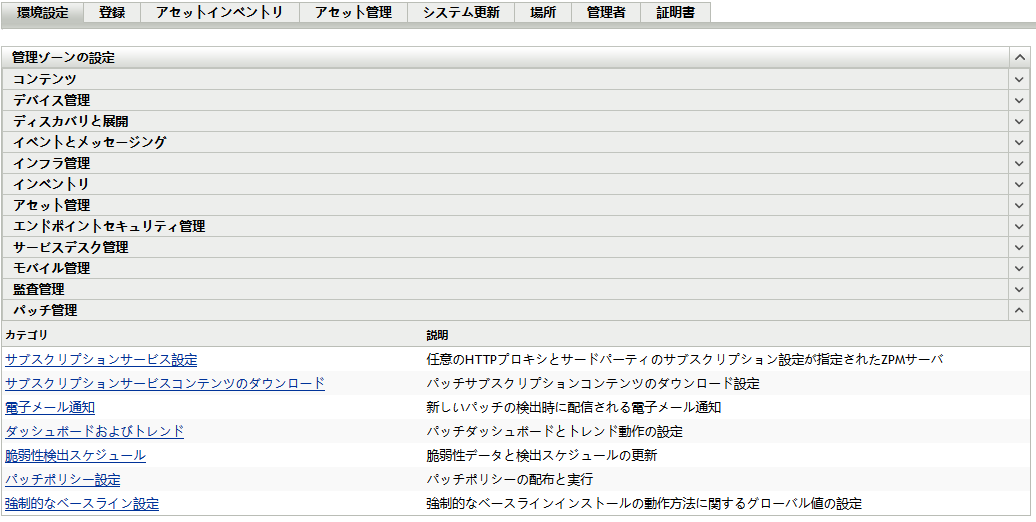The image size is (1036, 522).
Task: Click description 新しいパッチの検出時に配信される電子メール通知
Action: pos(574,408)
